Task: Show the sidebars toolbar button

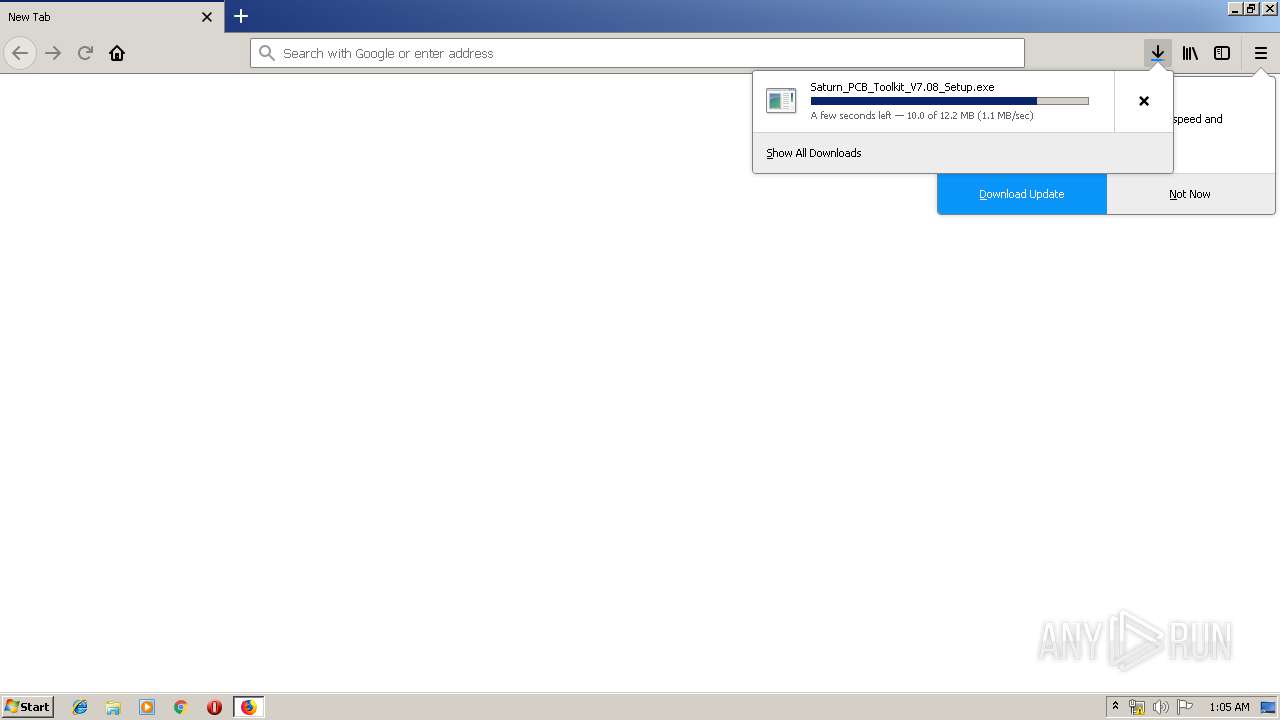Action: click(x=1222, y=53)
